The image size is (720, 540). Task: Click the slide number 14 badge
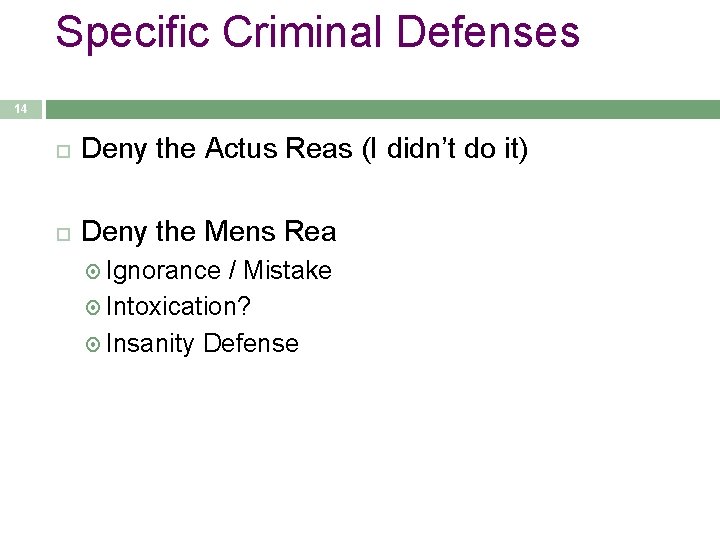pyautogui.click(x=21, y=109)
